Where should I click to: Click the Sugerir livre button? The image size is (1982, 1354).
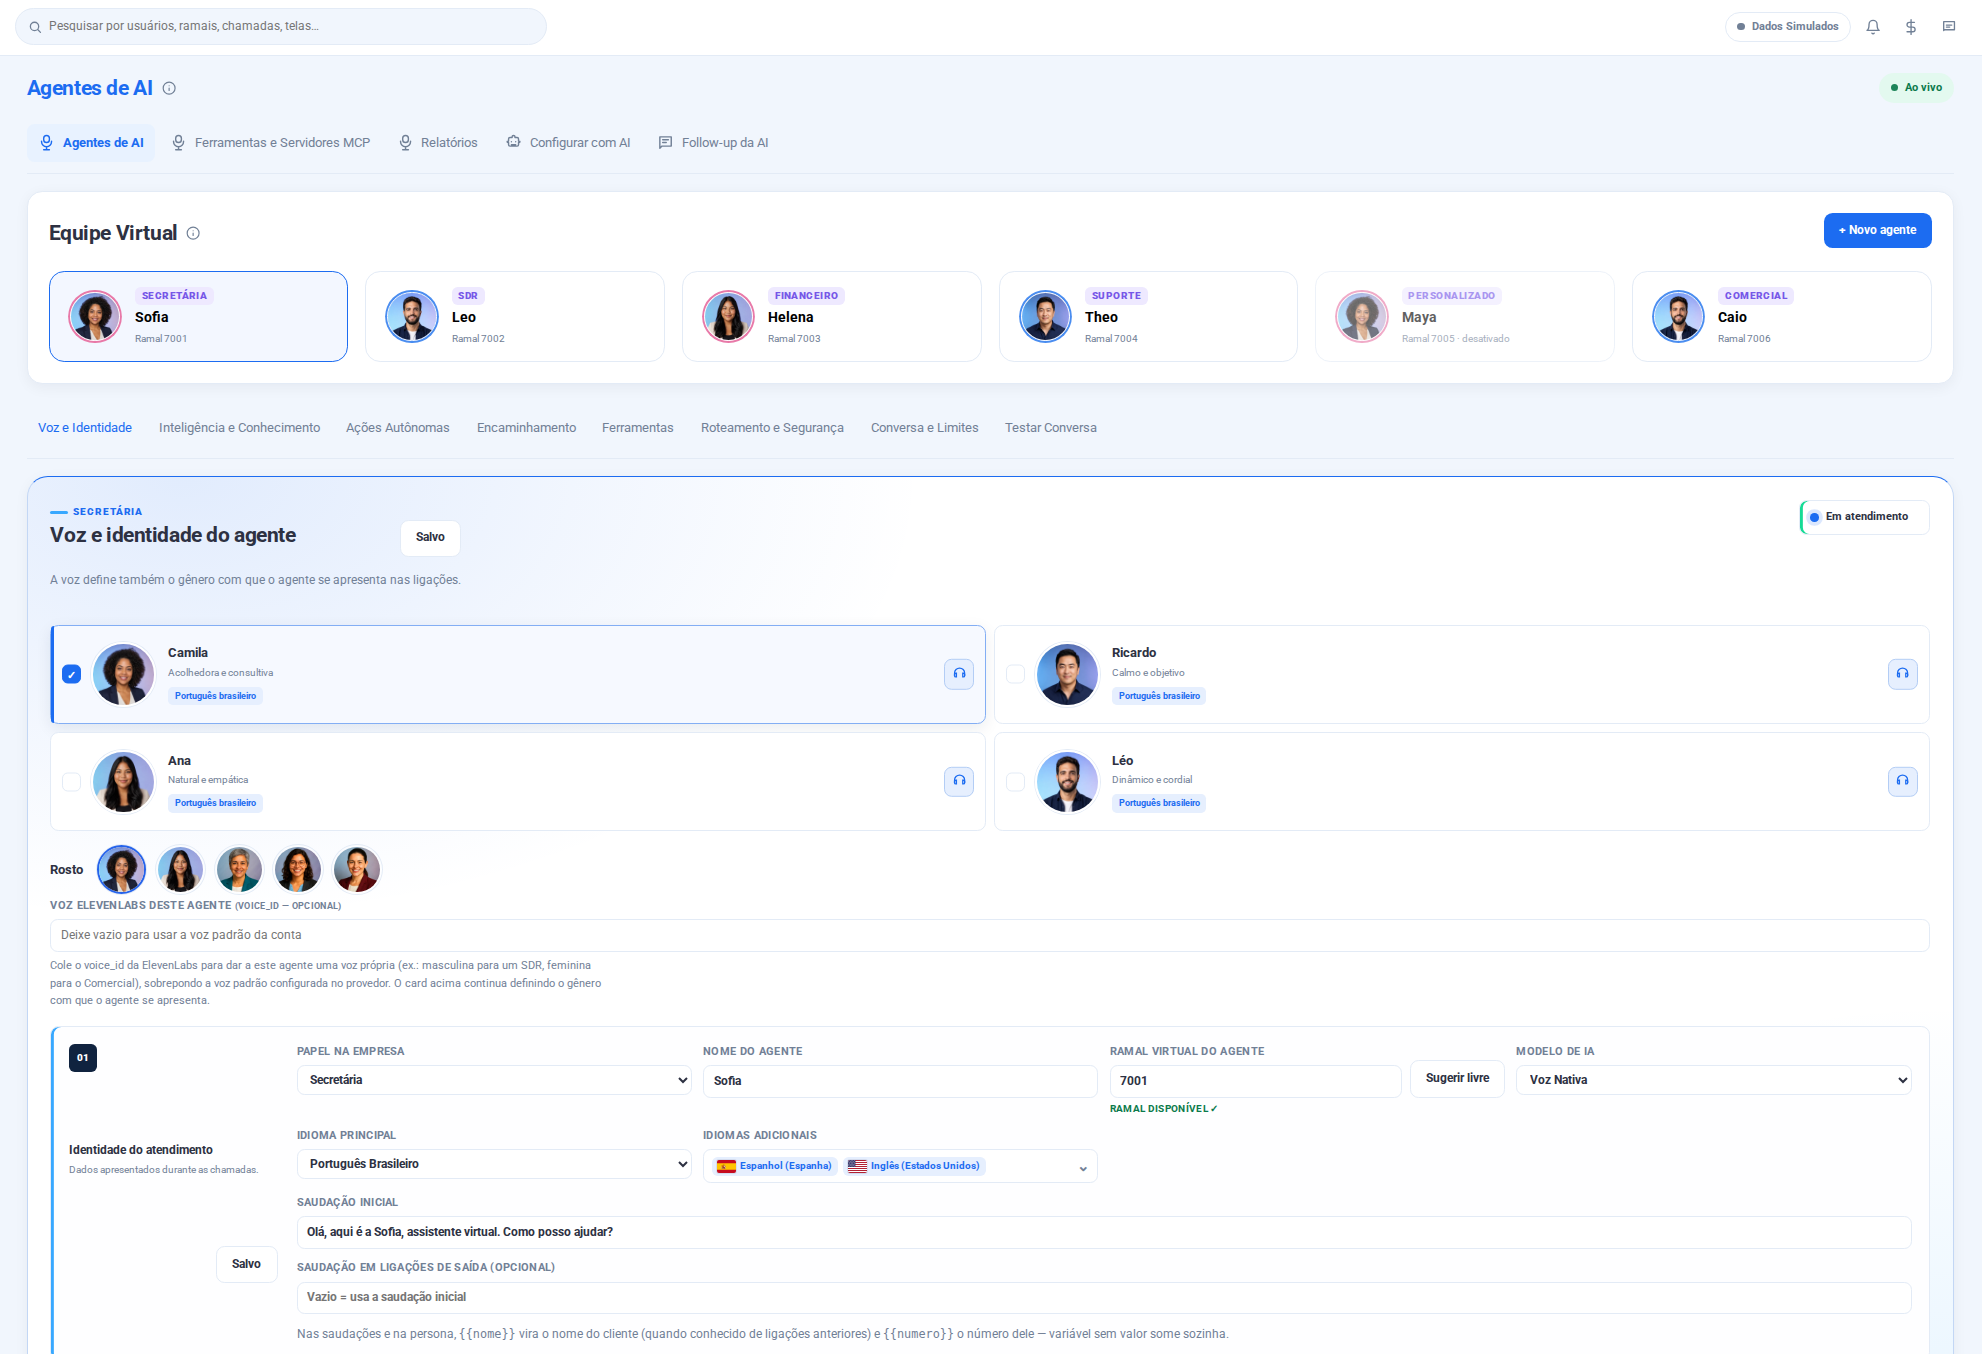click(x=1457, y=1078)
